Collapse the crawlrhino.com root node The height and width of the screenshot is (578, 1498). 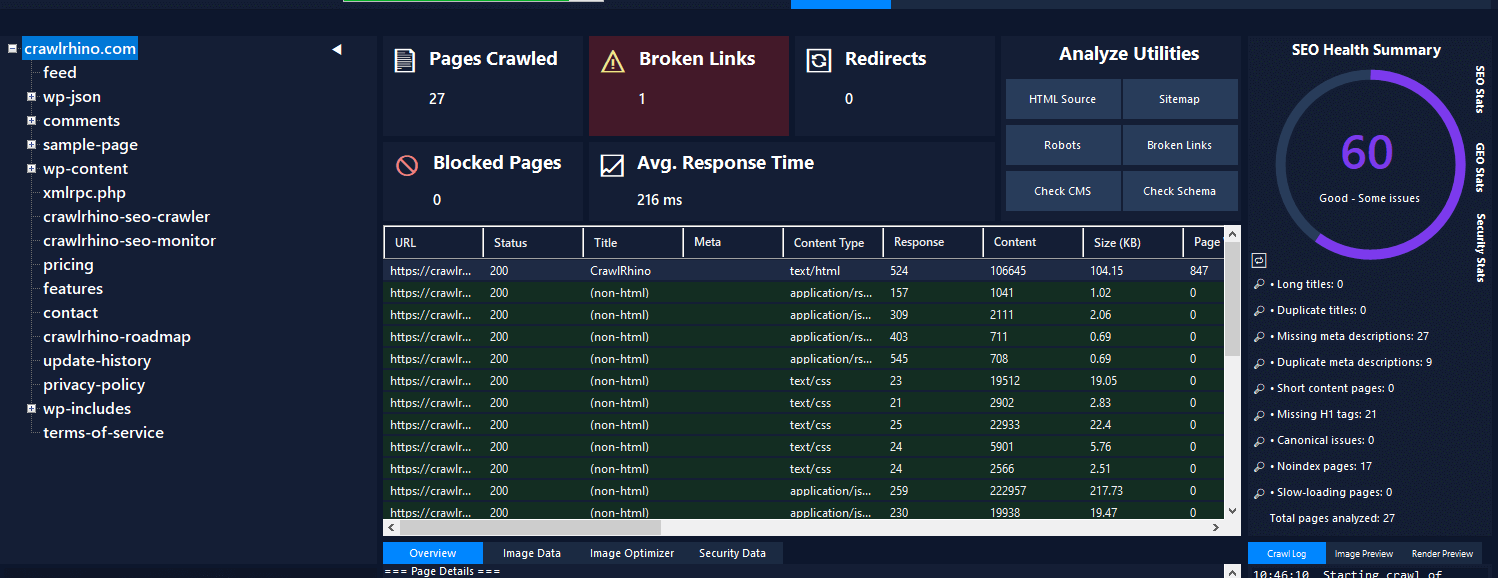[12, 48]
